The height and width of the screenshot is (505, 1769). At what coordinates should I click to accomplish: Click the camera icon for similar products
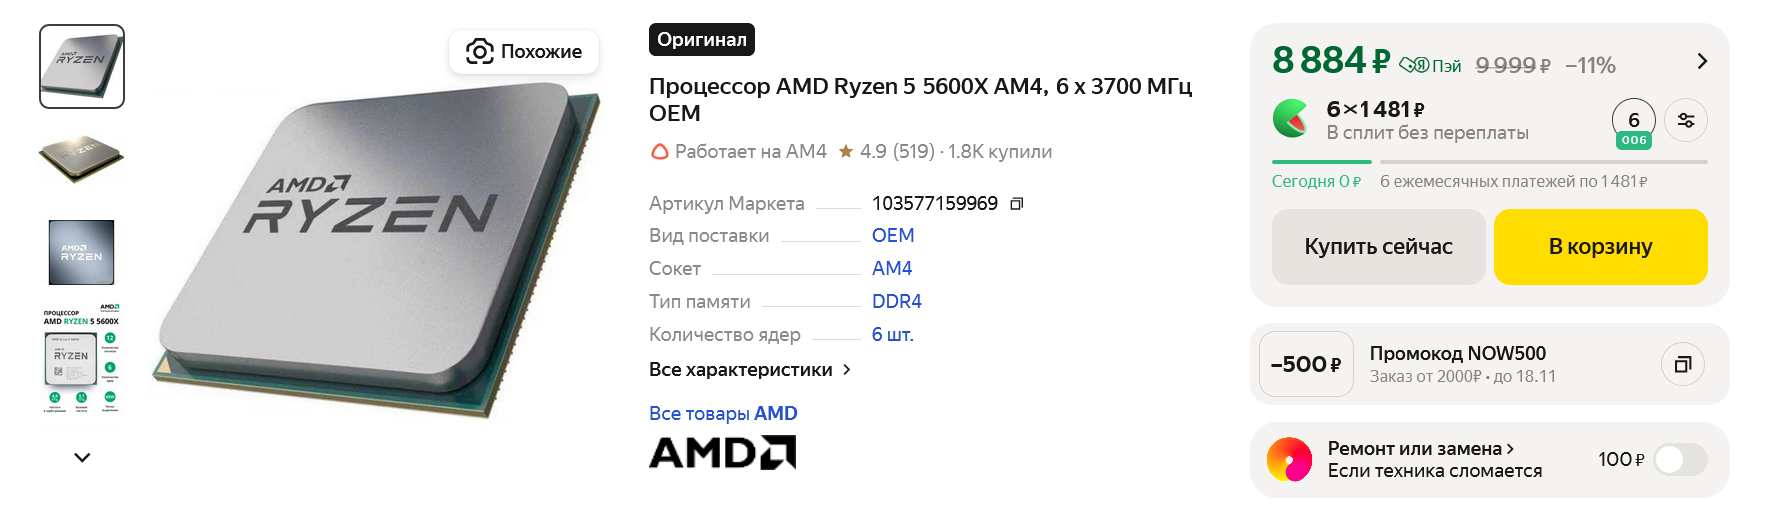(480, 52)
